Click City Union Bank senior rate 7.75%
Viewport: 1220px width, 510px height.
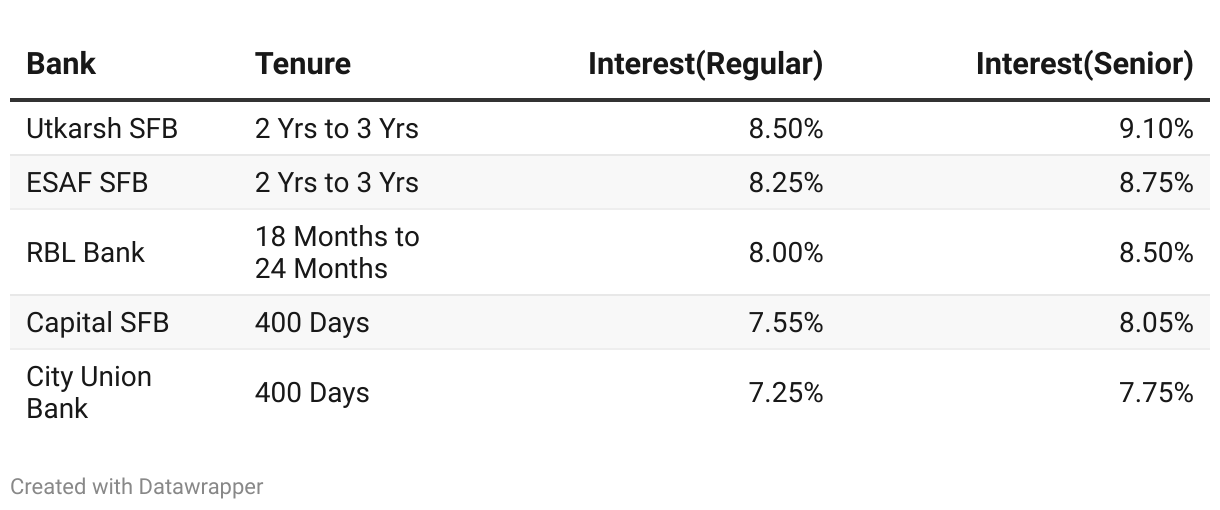(x=1156, y=392)
